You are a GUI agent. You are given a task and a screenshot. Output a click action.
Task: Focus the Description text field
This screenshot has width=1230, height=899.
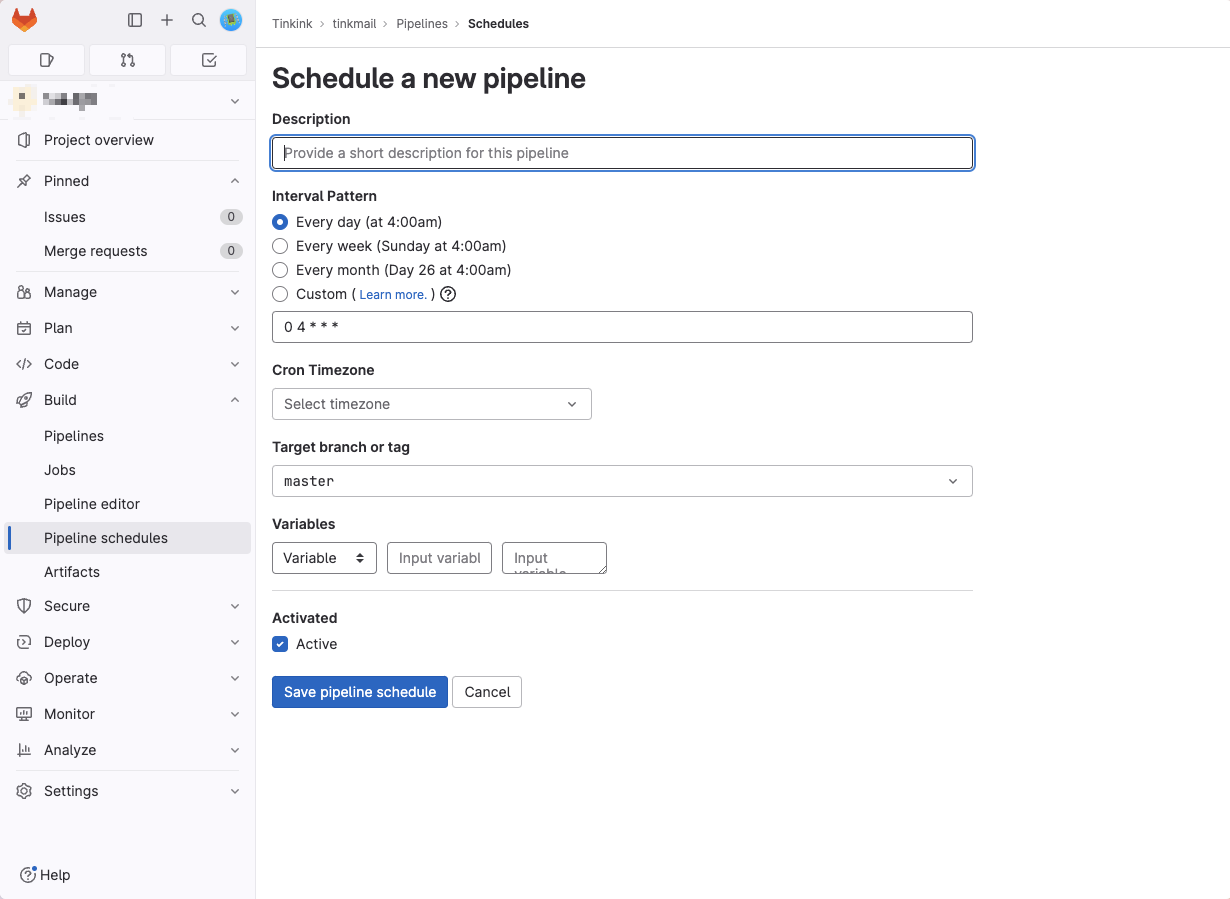622,153
